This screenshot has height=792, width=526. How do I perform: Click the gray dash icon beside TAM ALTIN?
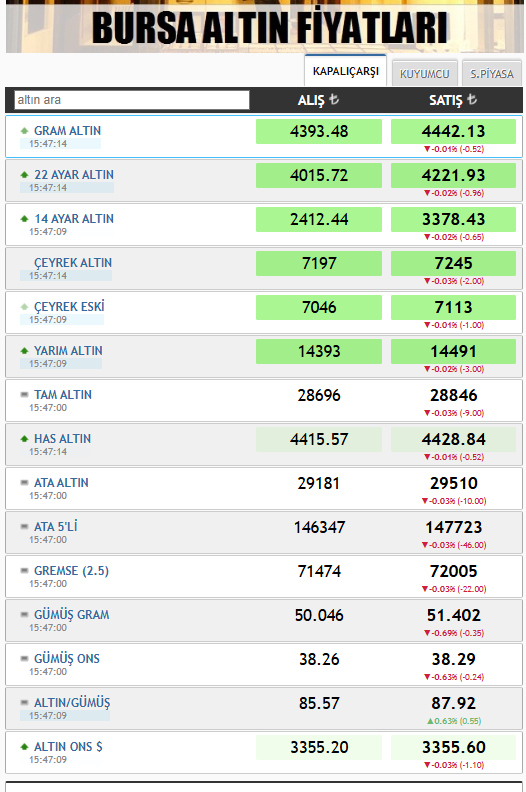24,394
